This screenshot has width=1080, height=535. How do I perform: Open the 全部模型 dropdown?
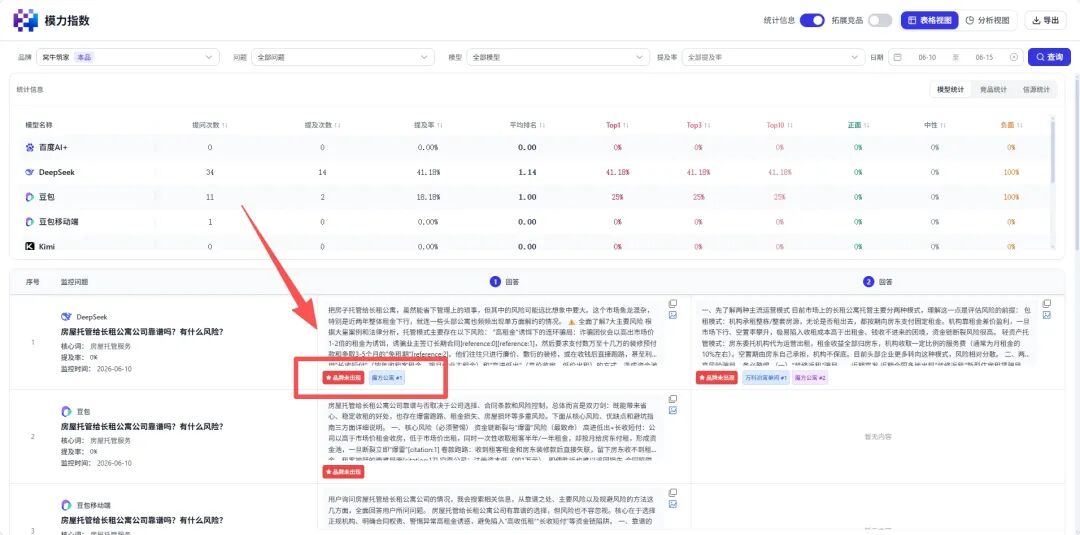(x=558, y=57)
